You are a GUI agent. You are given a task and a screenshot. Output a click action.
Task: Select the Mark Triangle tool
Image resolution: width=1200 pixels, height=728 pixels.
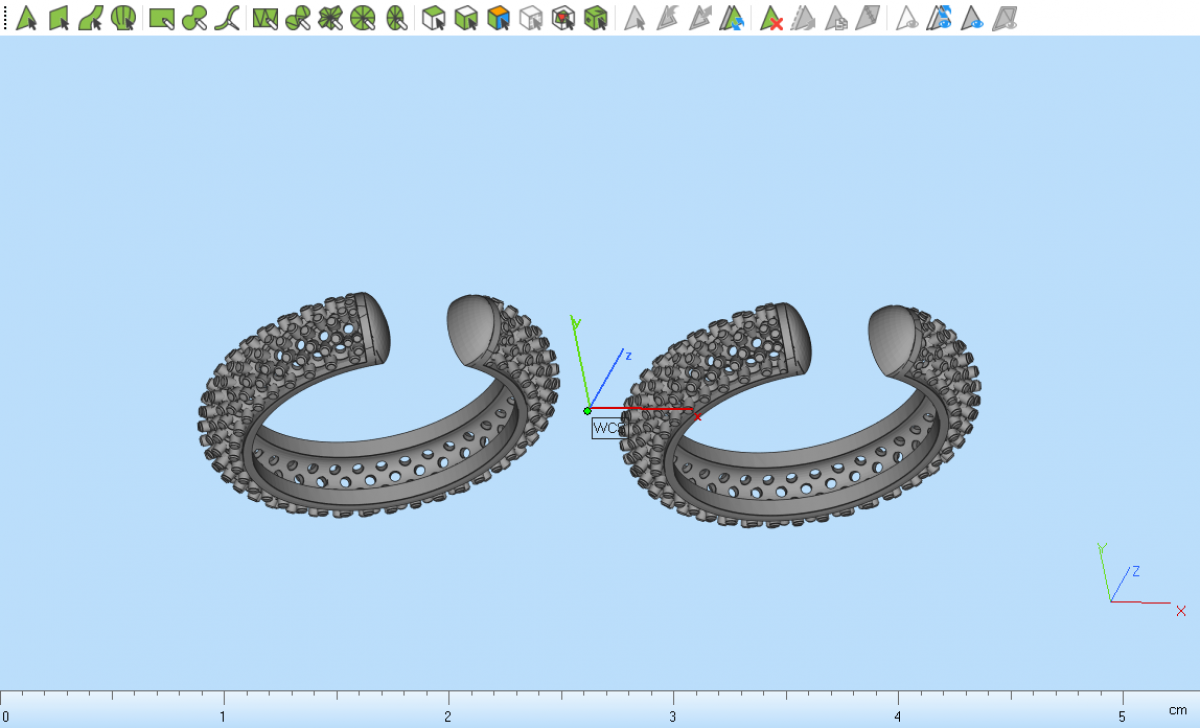[x=27, y=17]
